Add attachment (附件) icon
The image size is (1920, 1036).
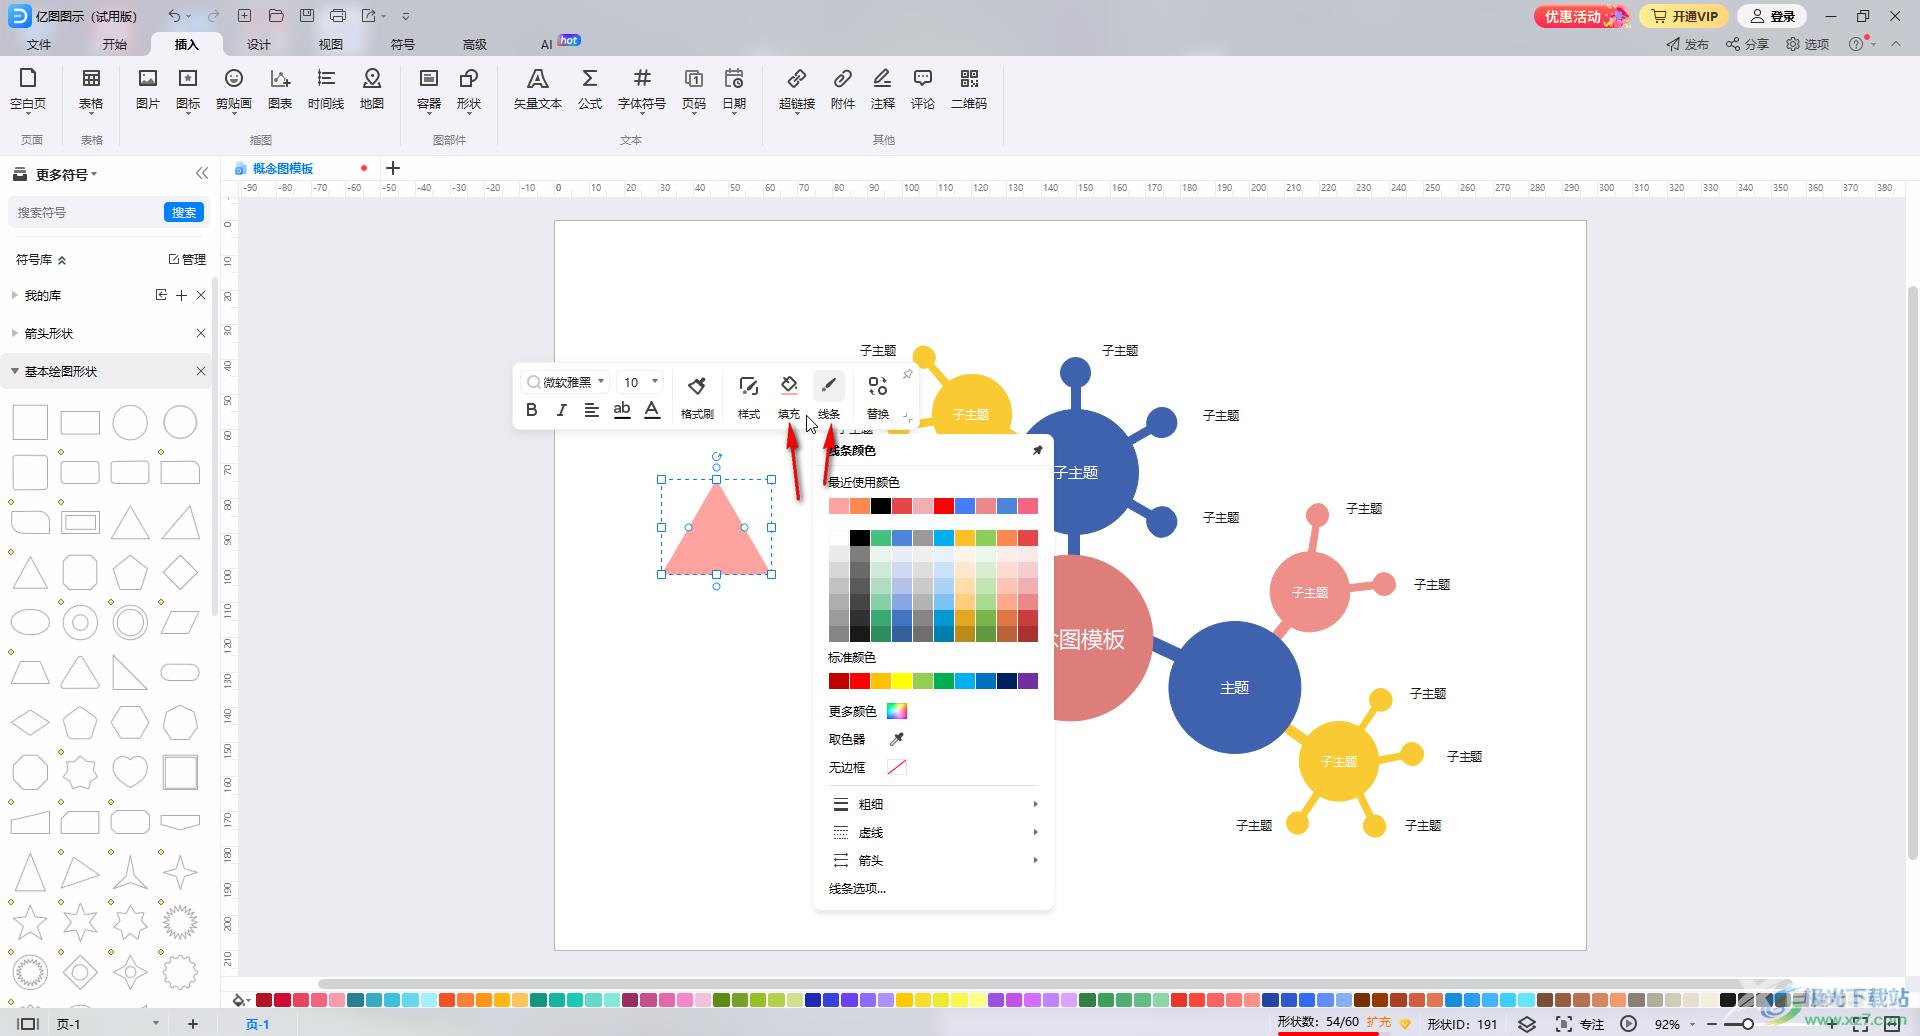[x=843, y=89]
